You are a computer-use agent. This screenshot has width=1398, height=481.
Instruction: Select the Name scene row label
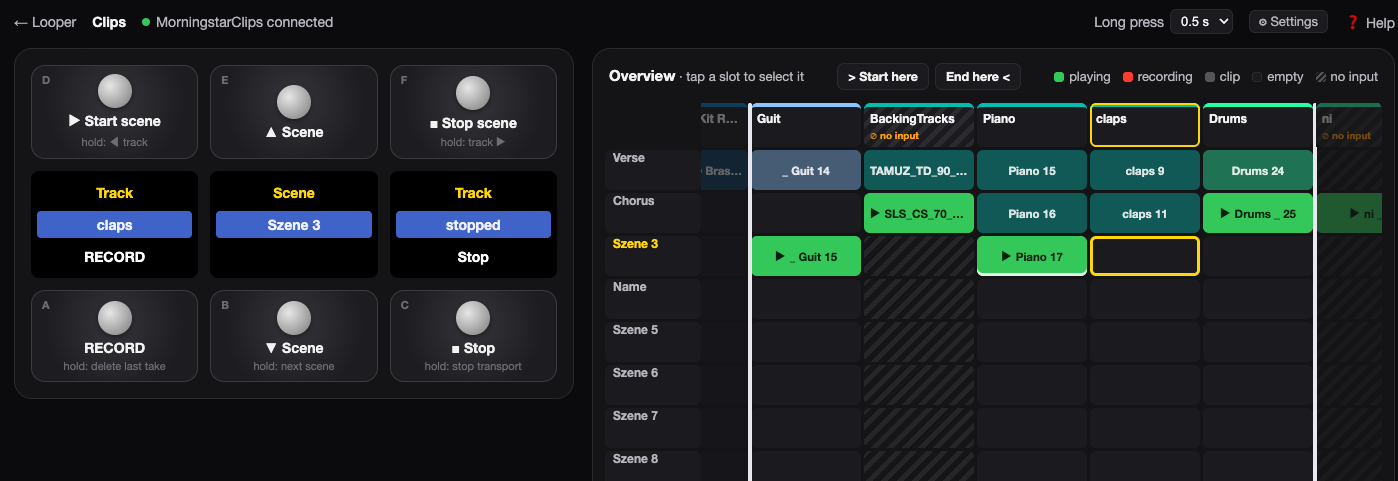(x=654, y=299)
